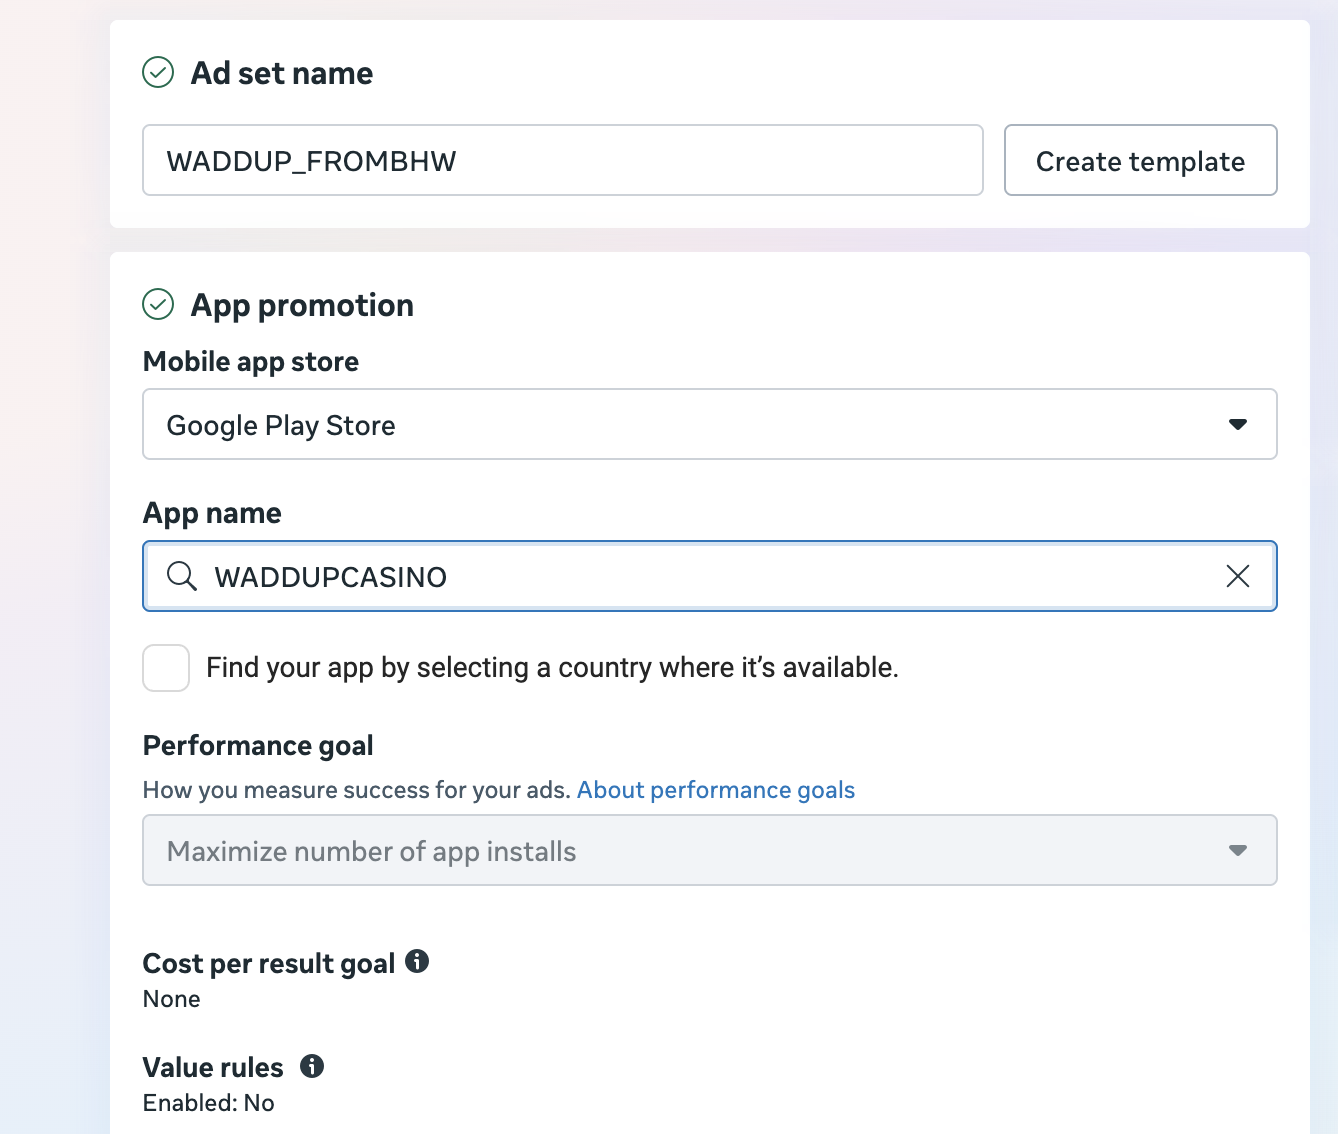The height and width of the screenshot is (1134, 1338).
Task: Focus the App name search field
Action: [710, 576]
